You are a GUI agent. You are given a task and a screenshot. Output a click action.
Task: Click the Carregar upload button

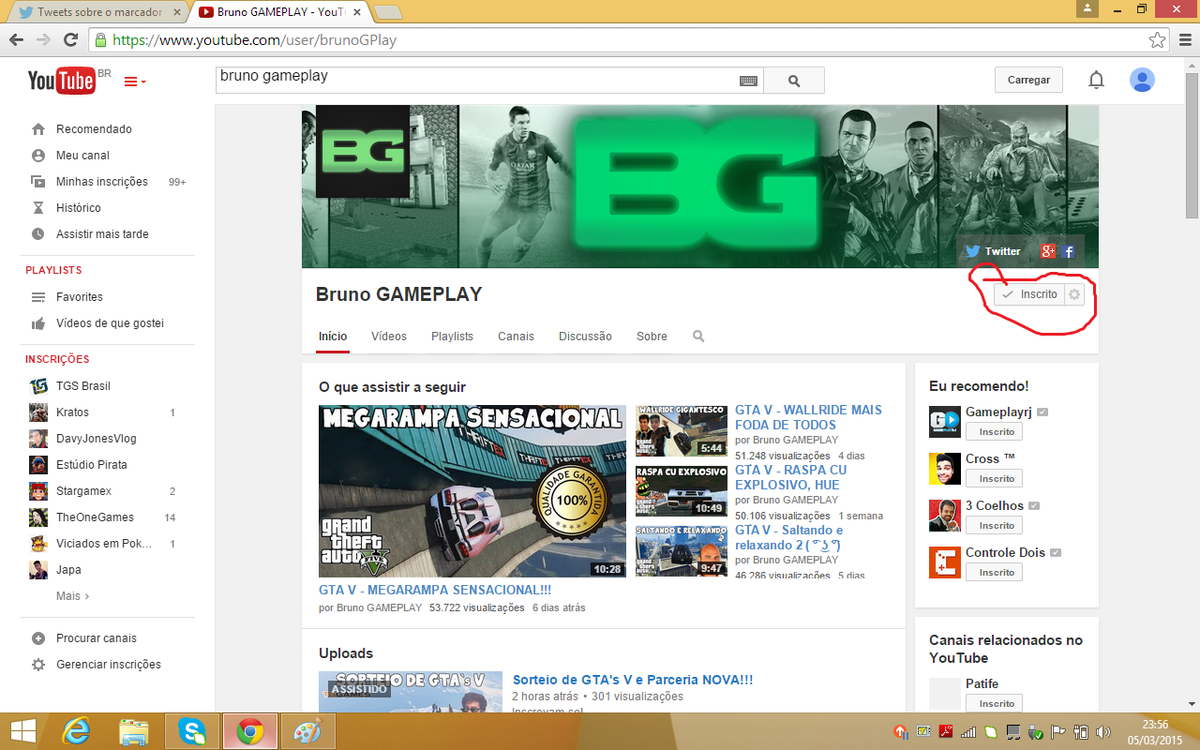(x=1029, y=80)
